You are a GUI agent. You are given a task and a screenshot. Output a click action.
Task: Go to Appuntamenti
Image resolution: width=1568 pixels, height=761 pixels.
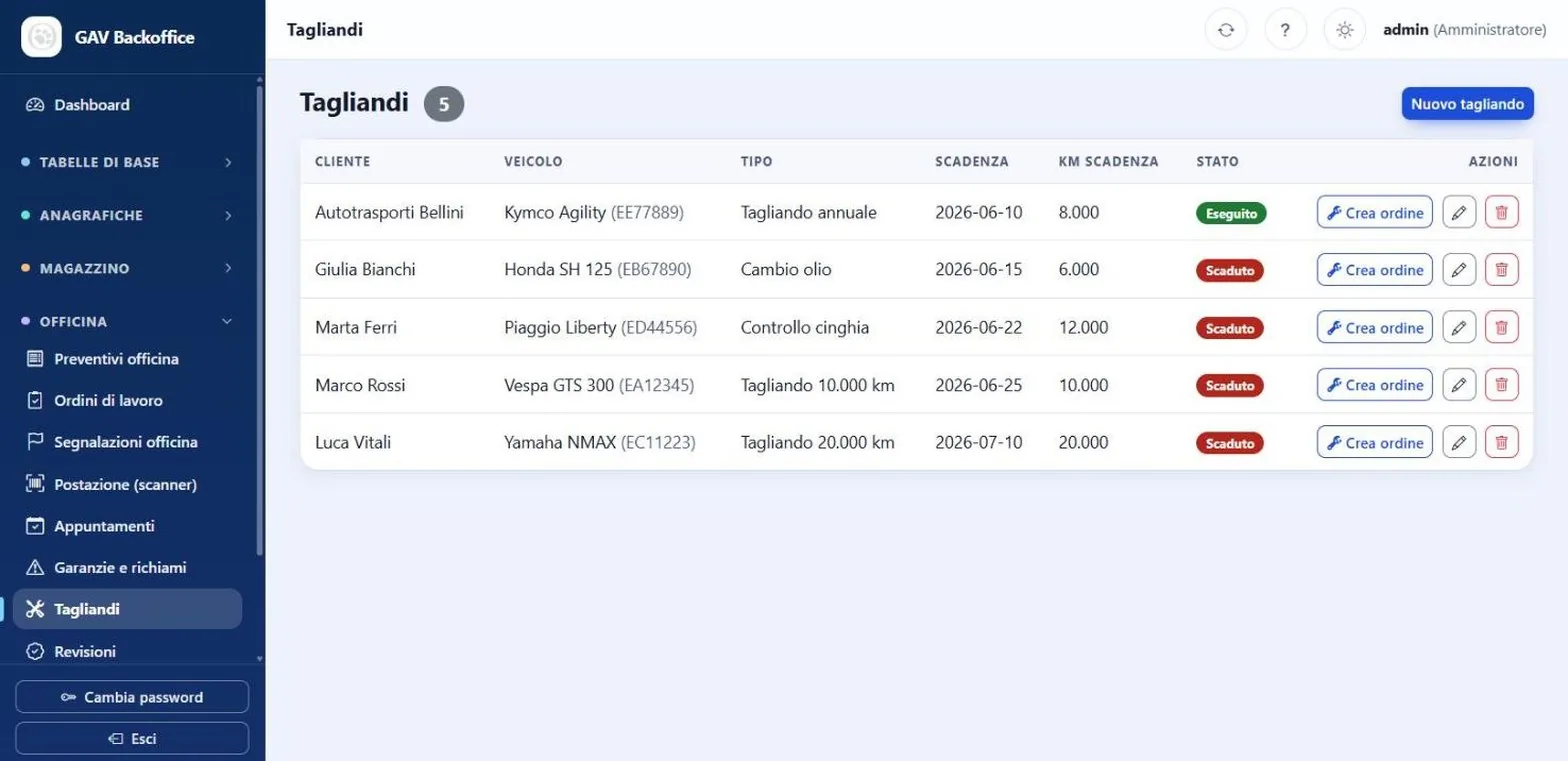pyautogui.click(x=127, y=526)
